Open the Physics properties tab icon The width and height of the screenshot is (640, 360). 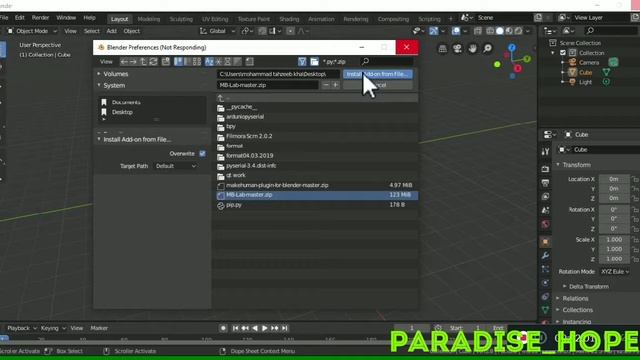545,283
